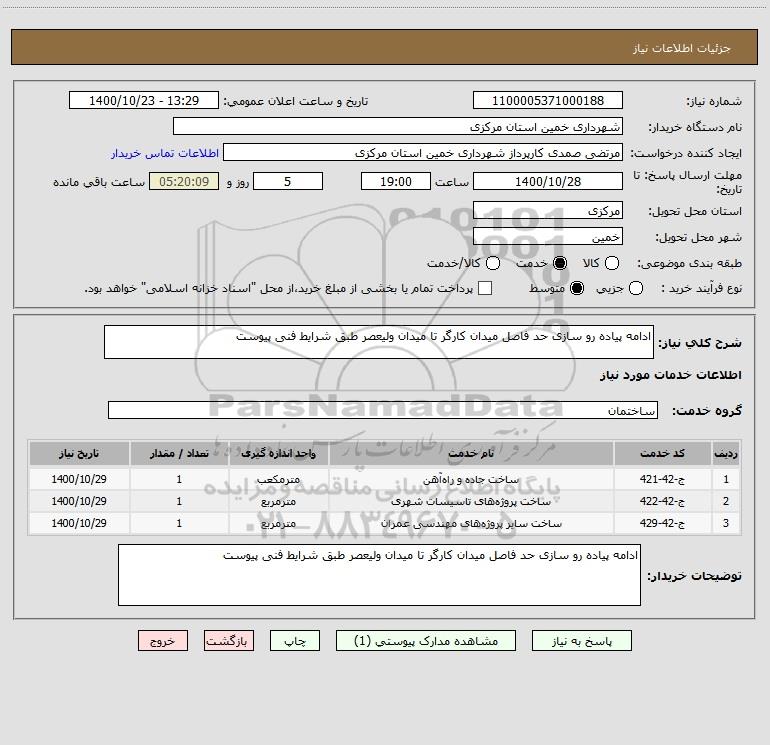Click the ساخت جاده و راه‌آهن row name
The width and height of the screenshot is (770, 745).
471,479
